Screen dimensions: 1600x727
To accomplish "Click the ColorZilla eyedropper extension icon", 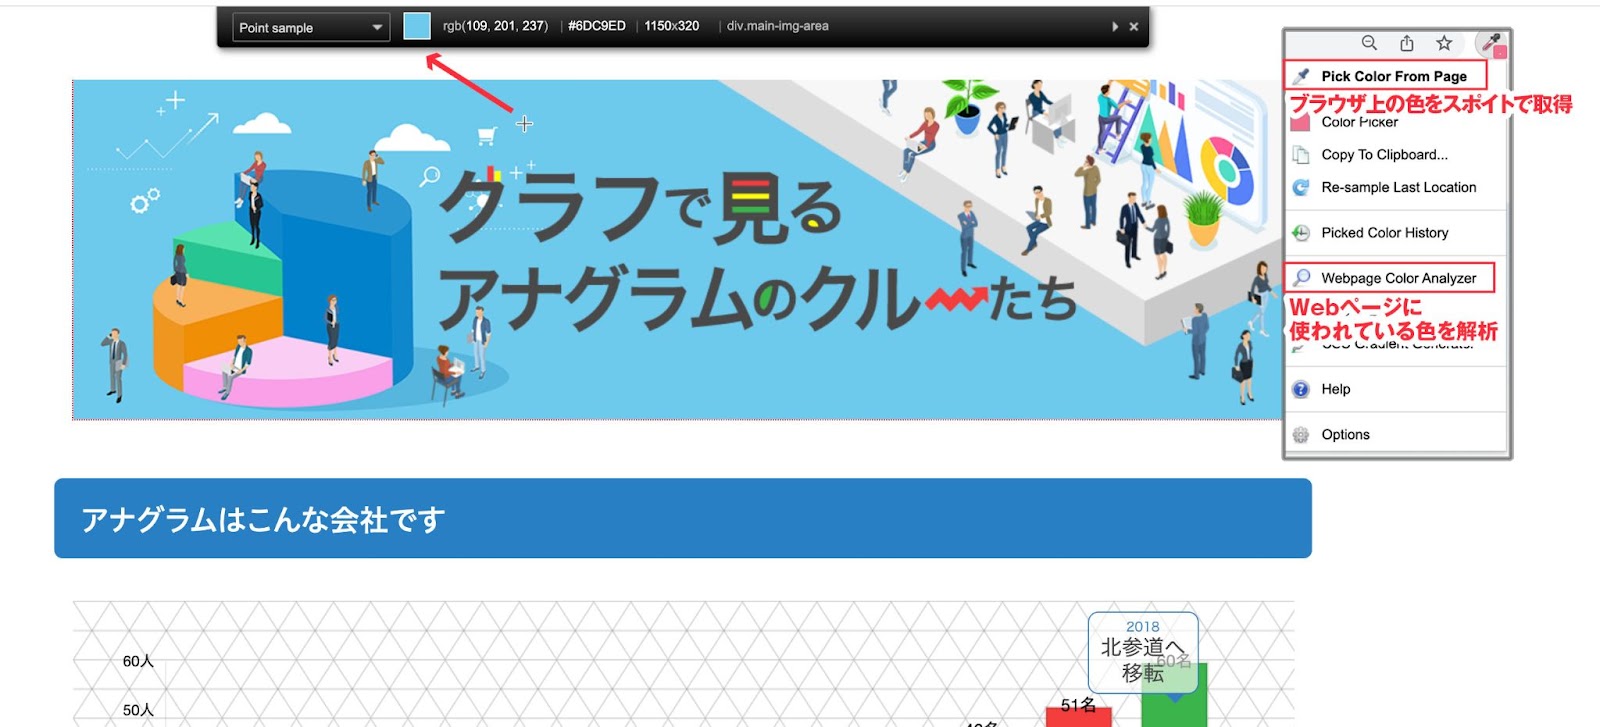I will 1492,43.
